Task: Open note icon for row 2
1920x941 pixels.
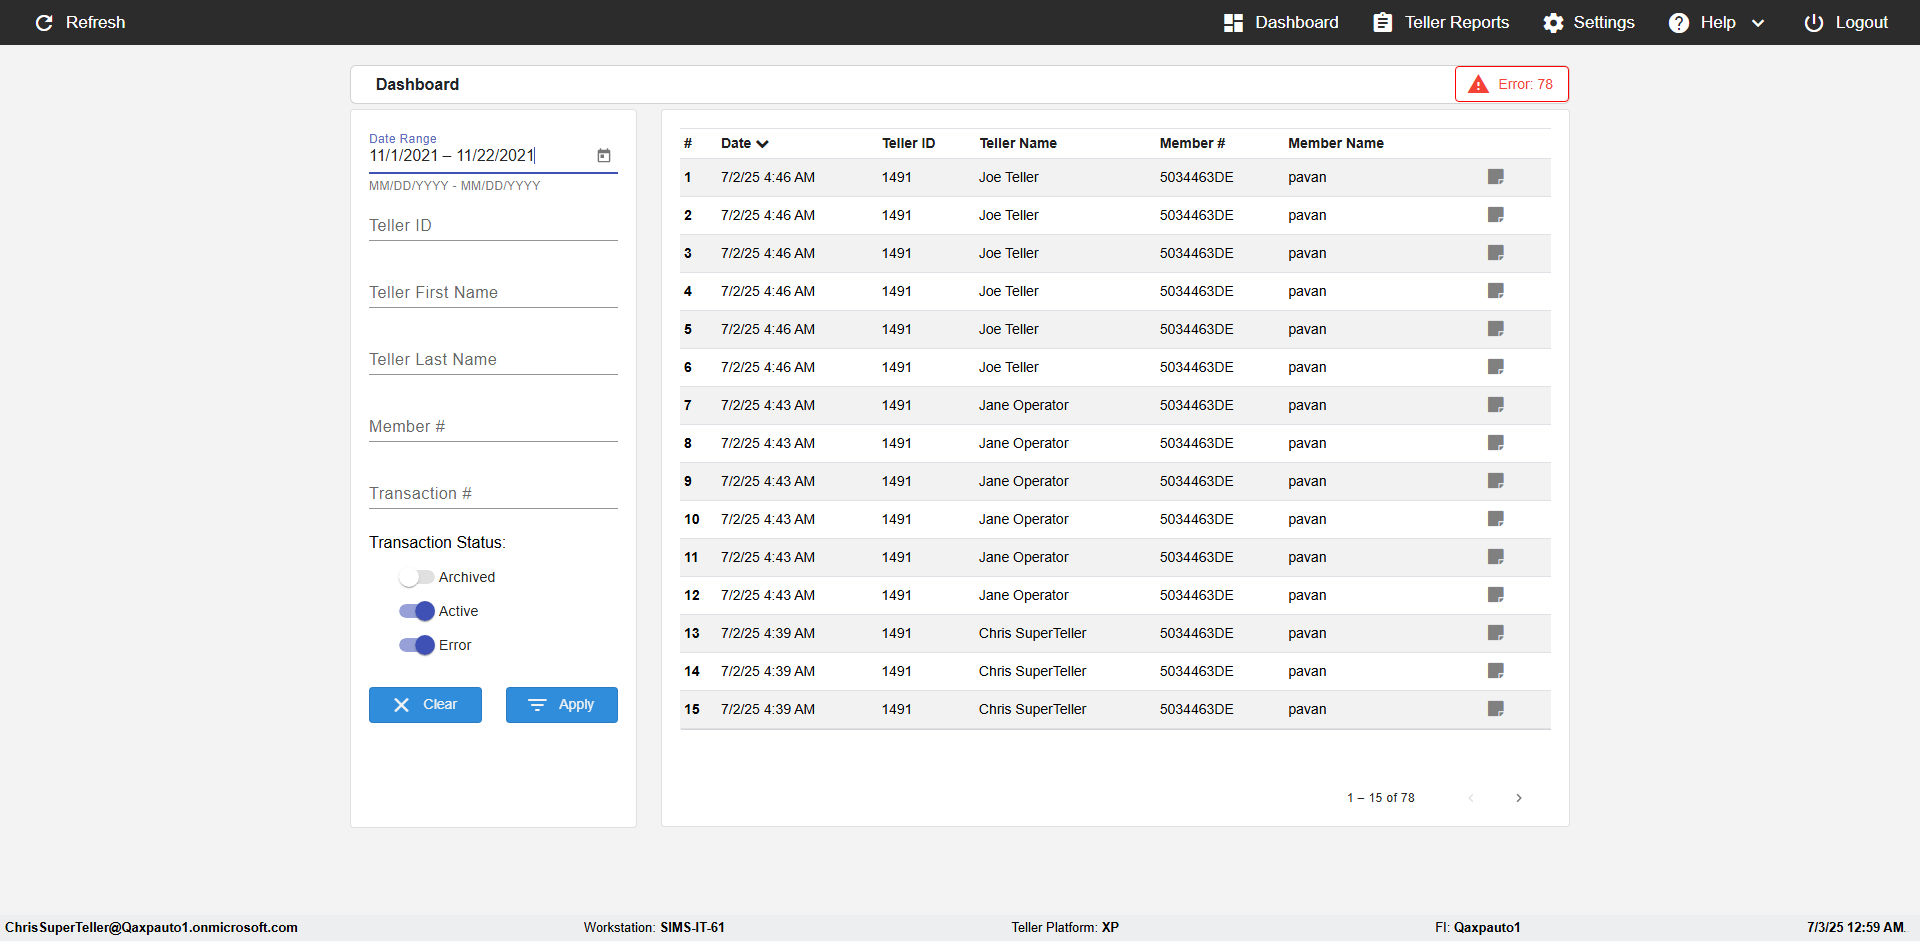Action: tap(1496, 215)
